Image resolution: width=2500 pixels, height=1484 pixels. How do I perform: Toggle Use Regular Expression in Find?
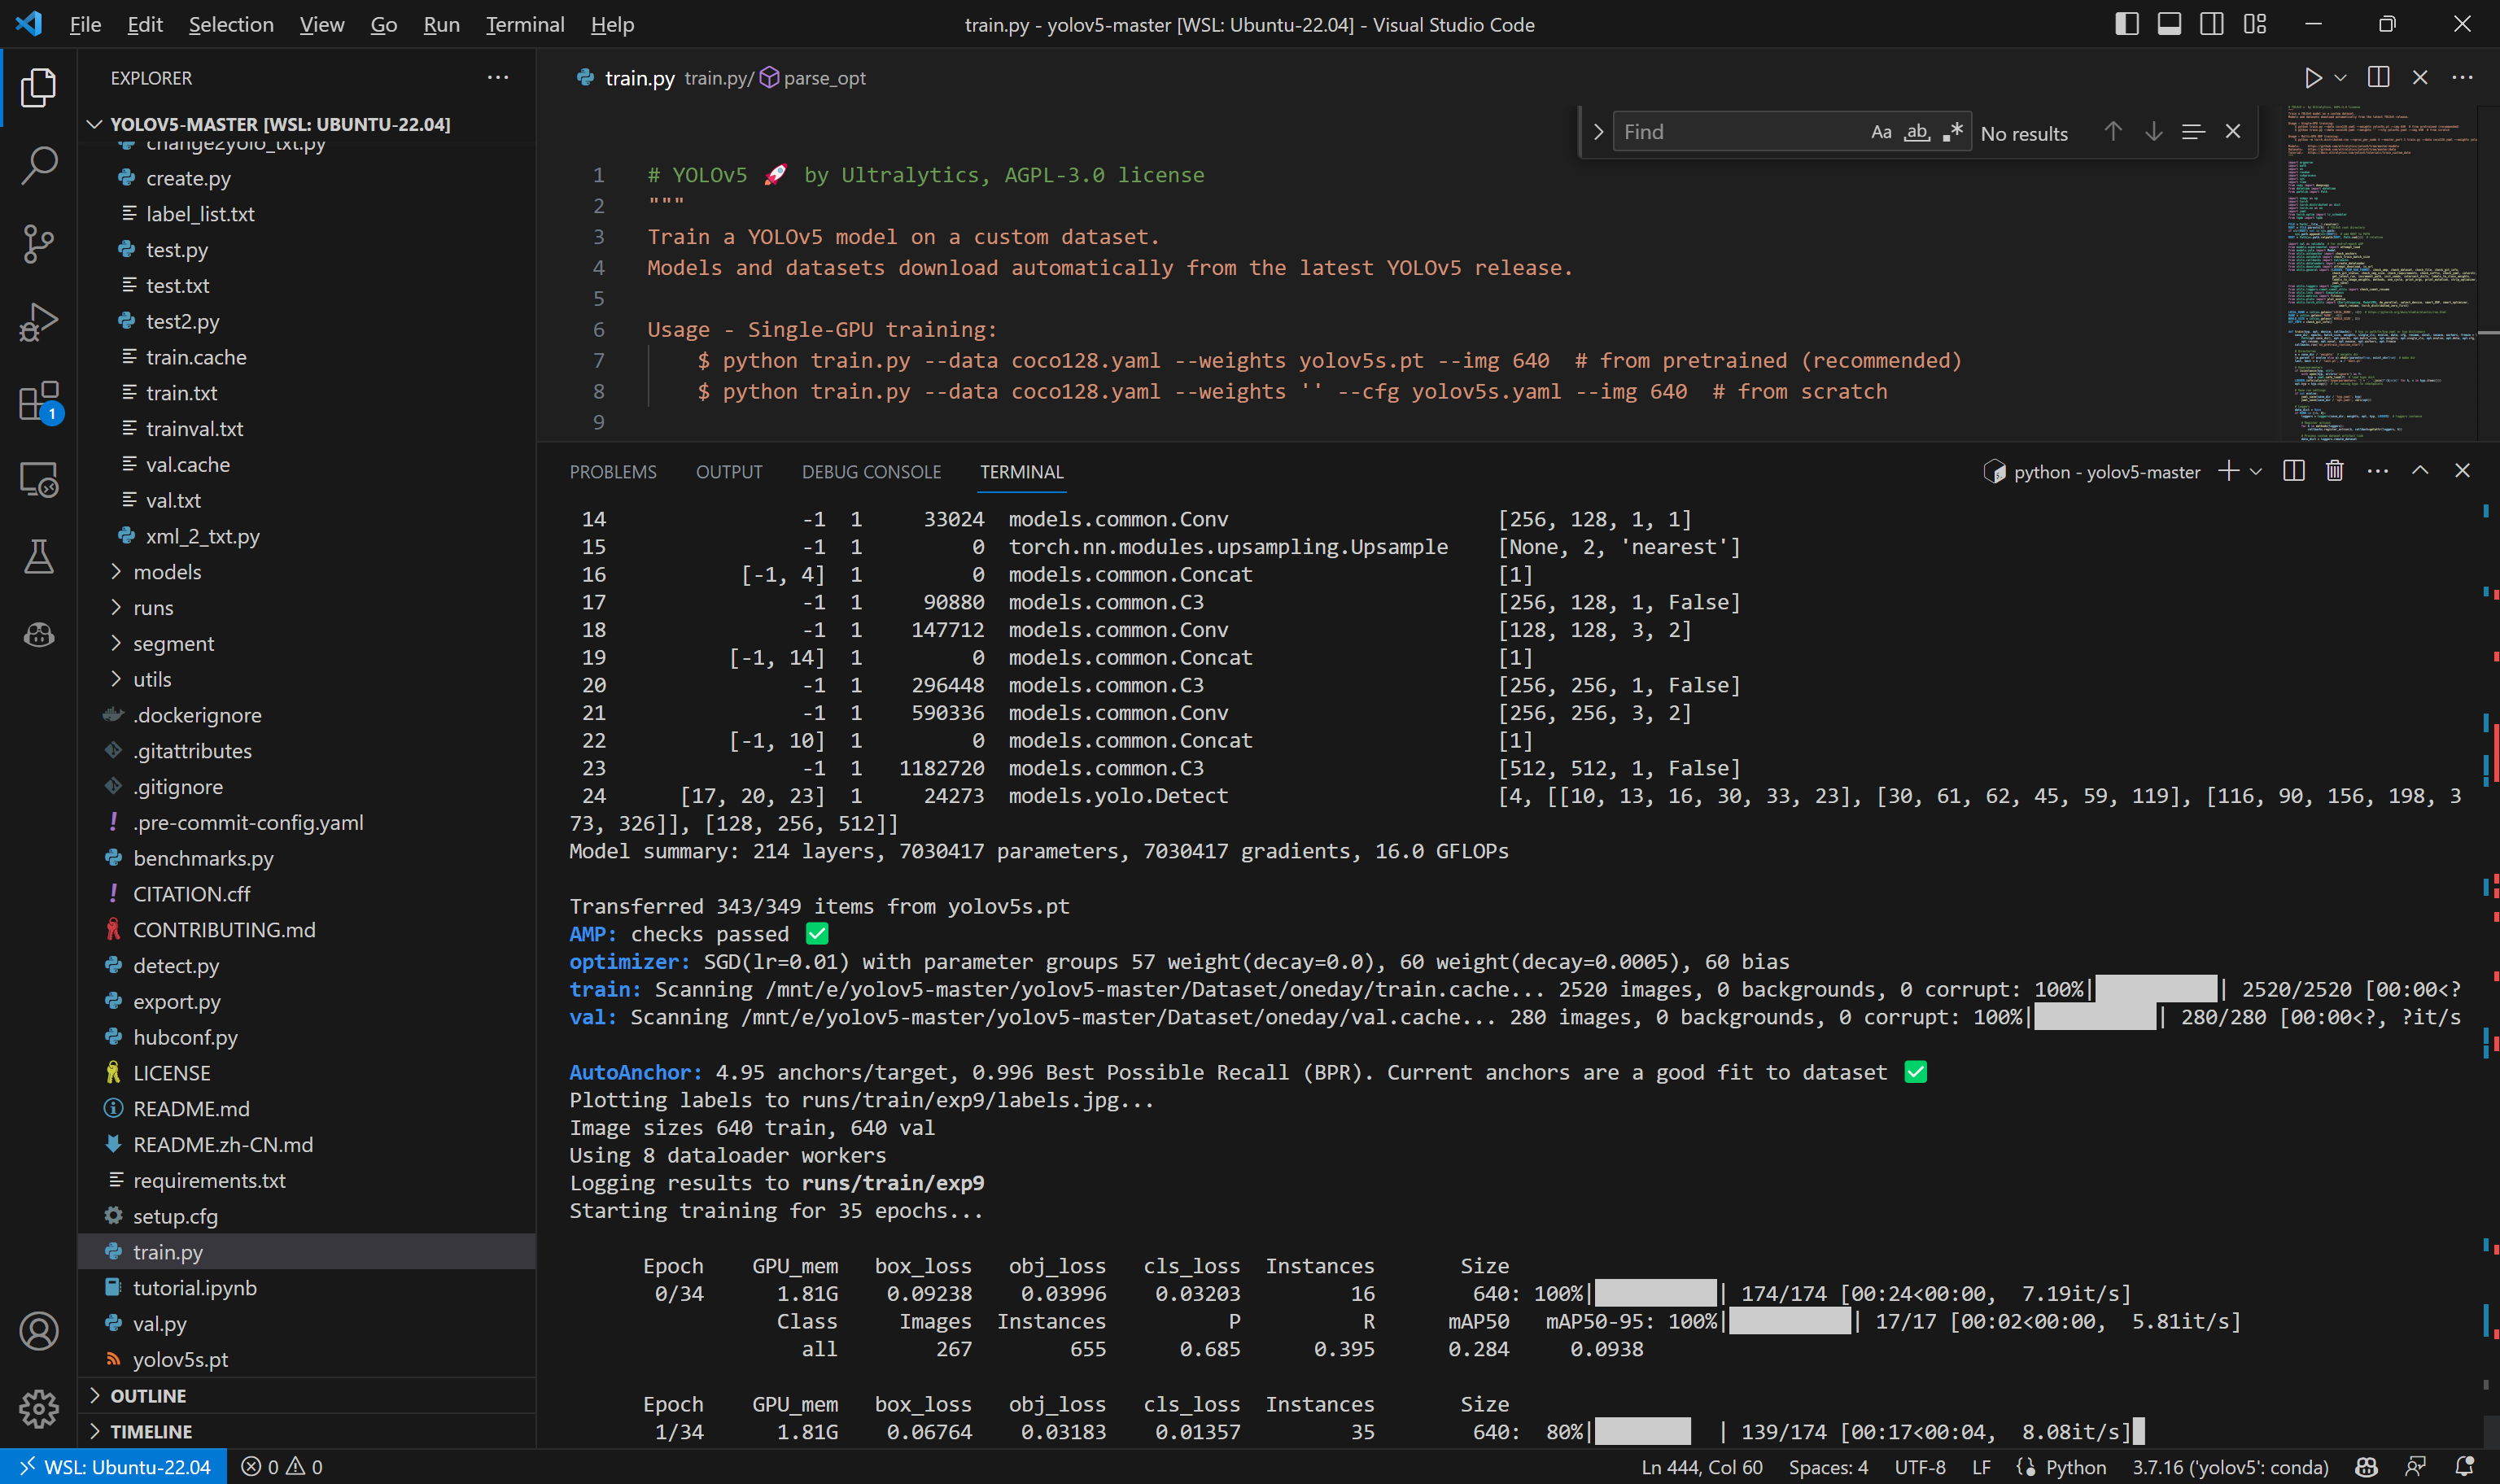[1952, 132]
